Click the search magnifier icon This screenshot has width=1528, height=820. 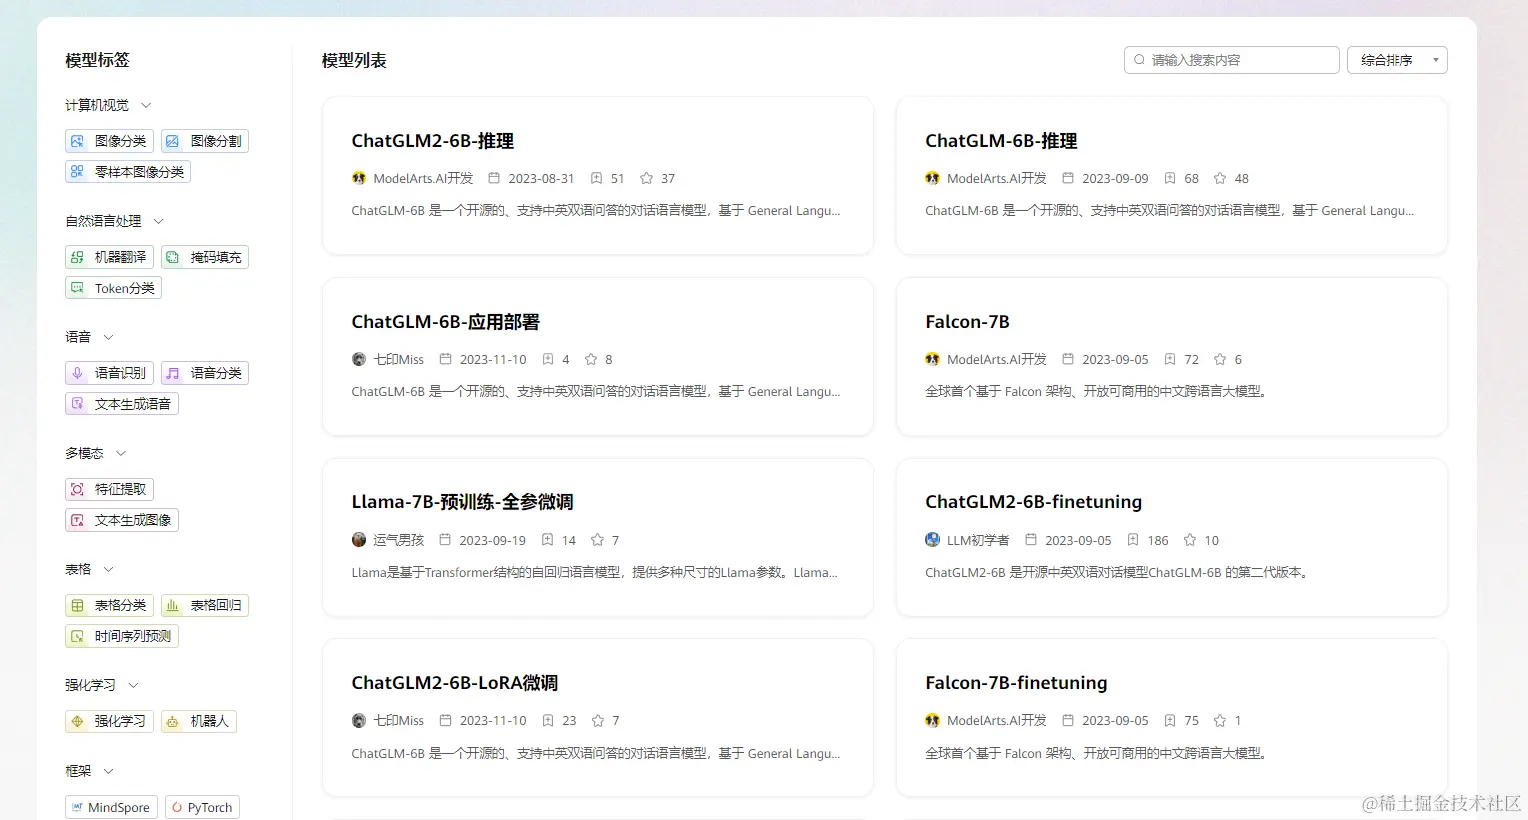point(1139,60)
